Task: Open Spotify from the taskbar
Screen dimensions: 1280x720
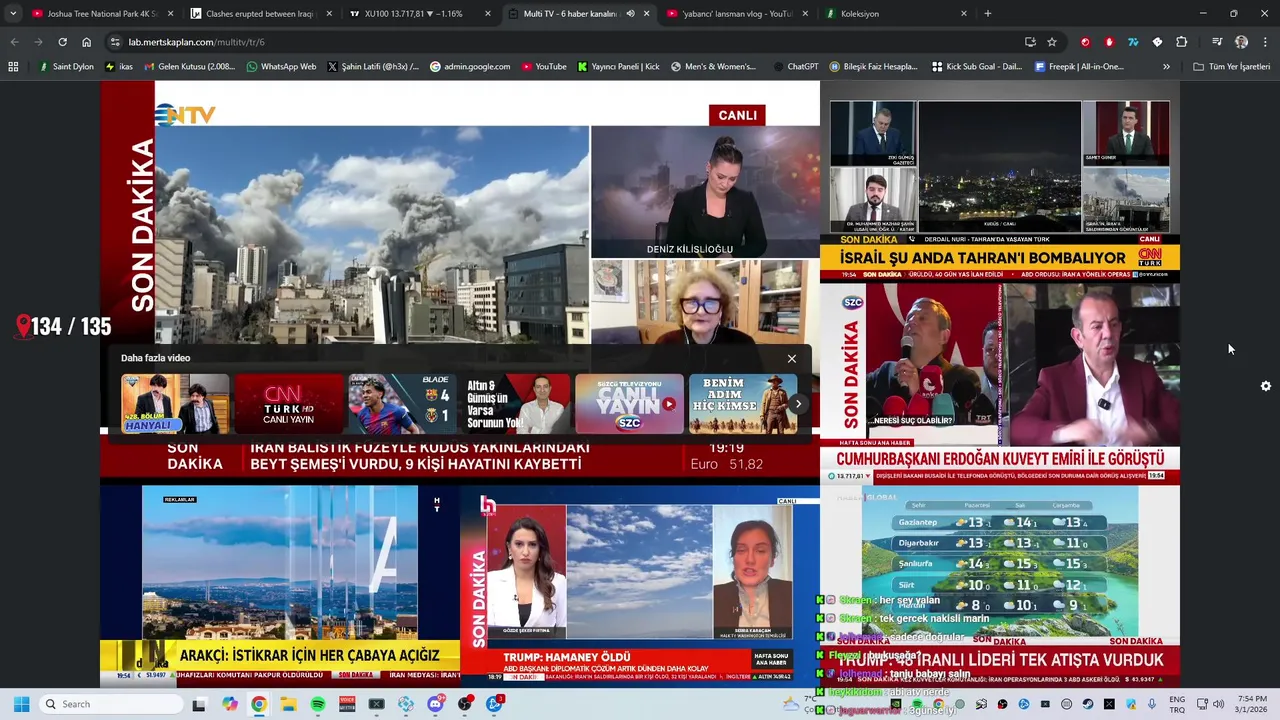Action: coord(318,704)
